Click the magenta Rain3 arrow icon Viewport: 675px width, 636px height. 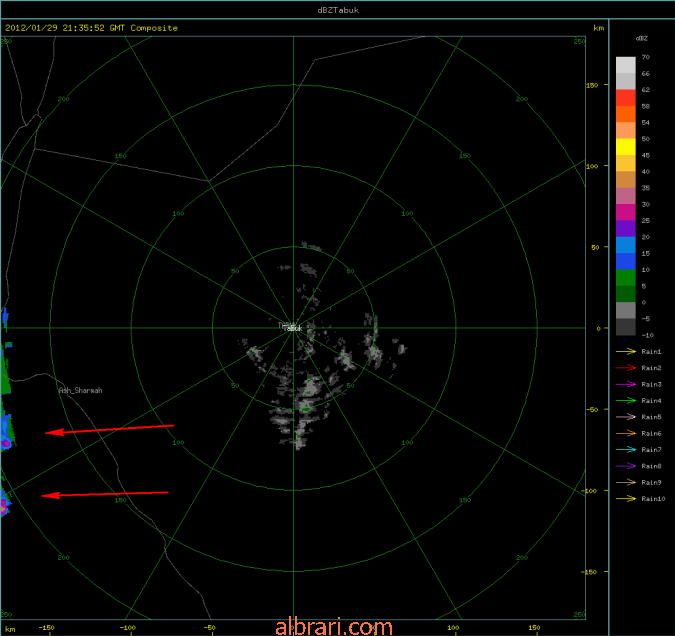626,384
